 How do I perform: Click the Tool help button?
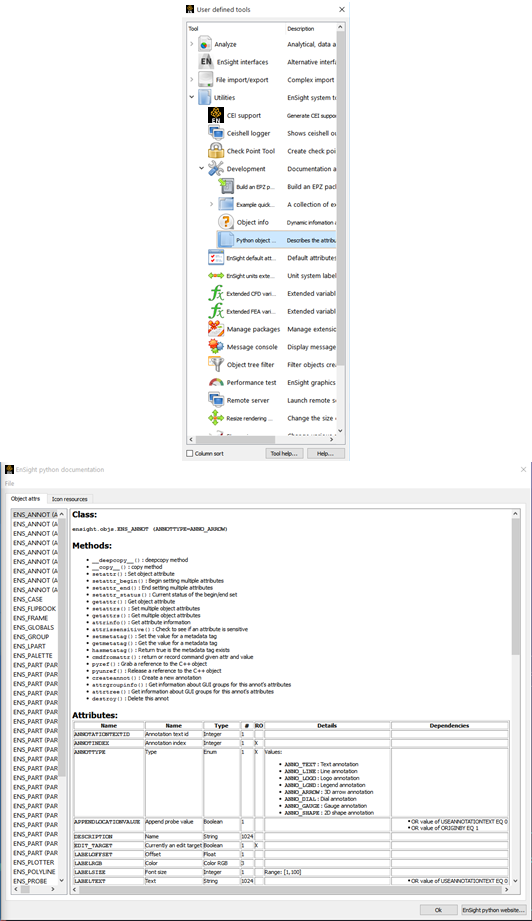(x=284, y=453)
